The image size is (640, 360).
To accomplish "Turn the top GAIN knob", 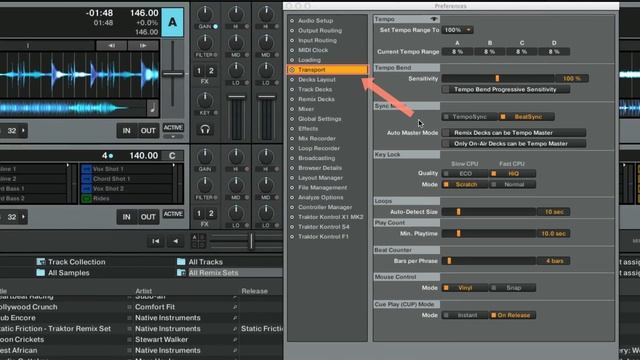I will point(205,14).
